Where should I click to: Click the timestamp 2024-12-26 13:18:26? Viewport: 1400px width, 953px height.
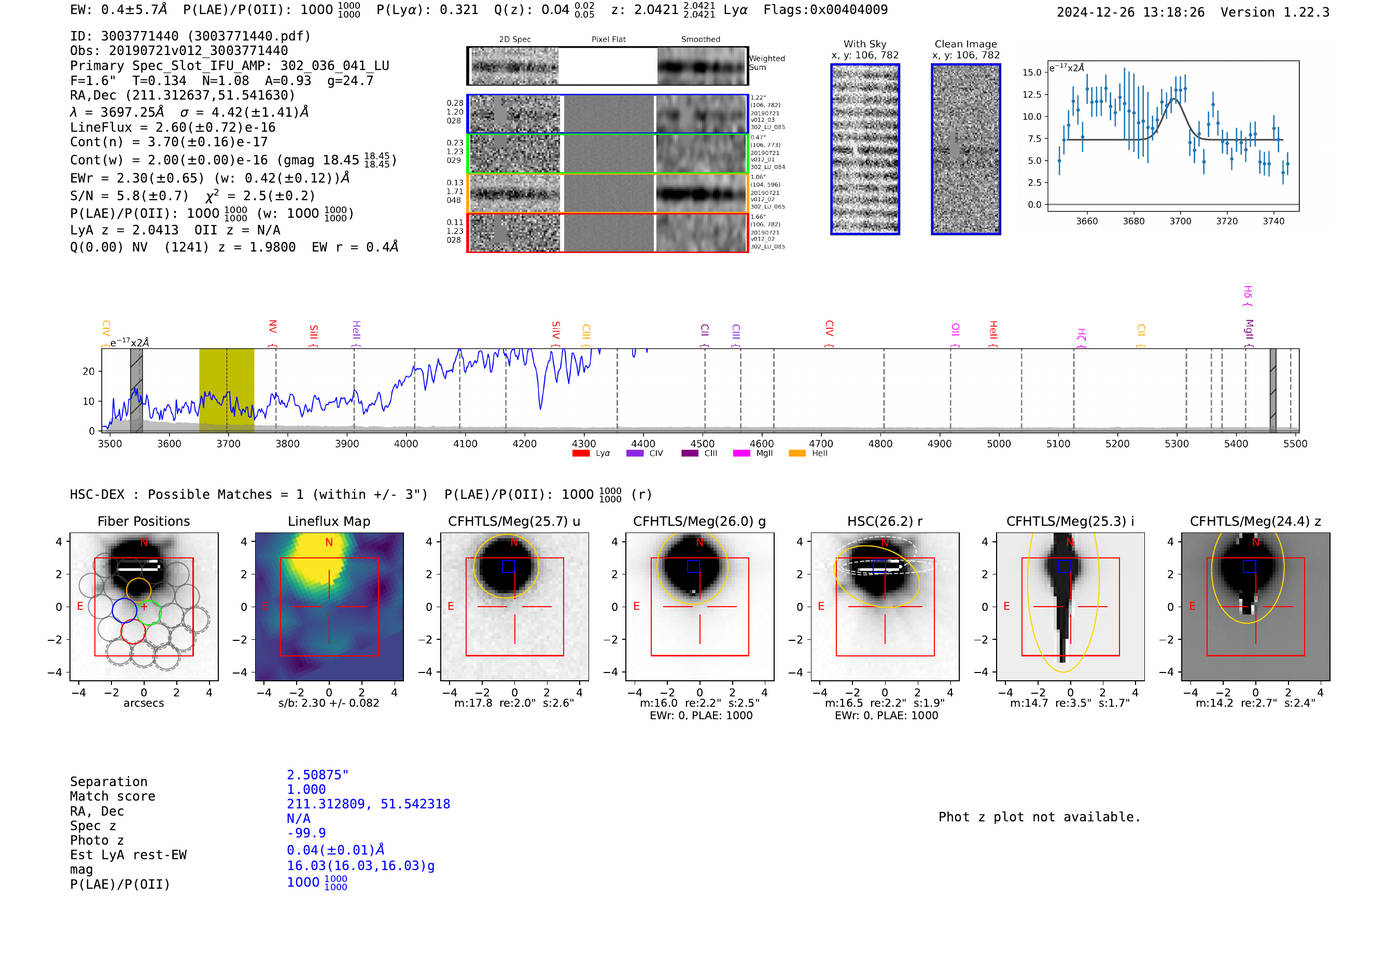click(1131, 12)
